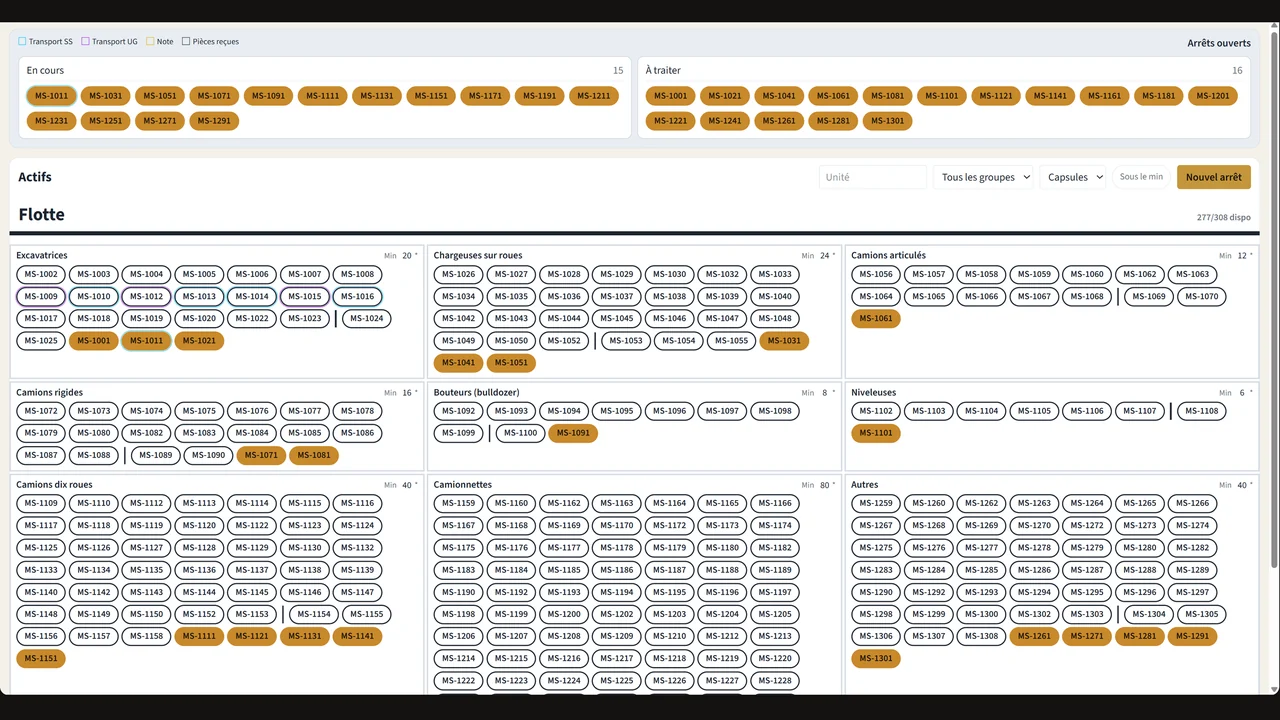Adjust the Min value for Camions rigides
1280x720 pixels.
click(x=409, y=393)
